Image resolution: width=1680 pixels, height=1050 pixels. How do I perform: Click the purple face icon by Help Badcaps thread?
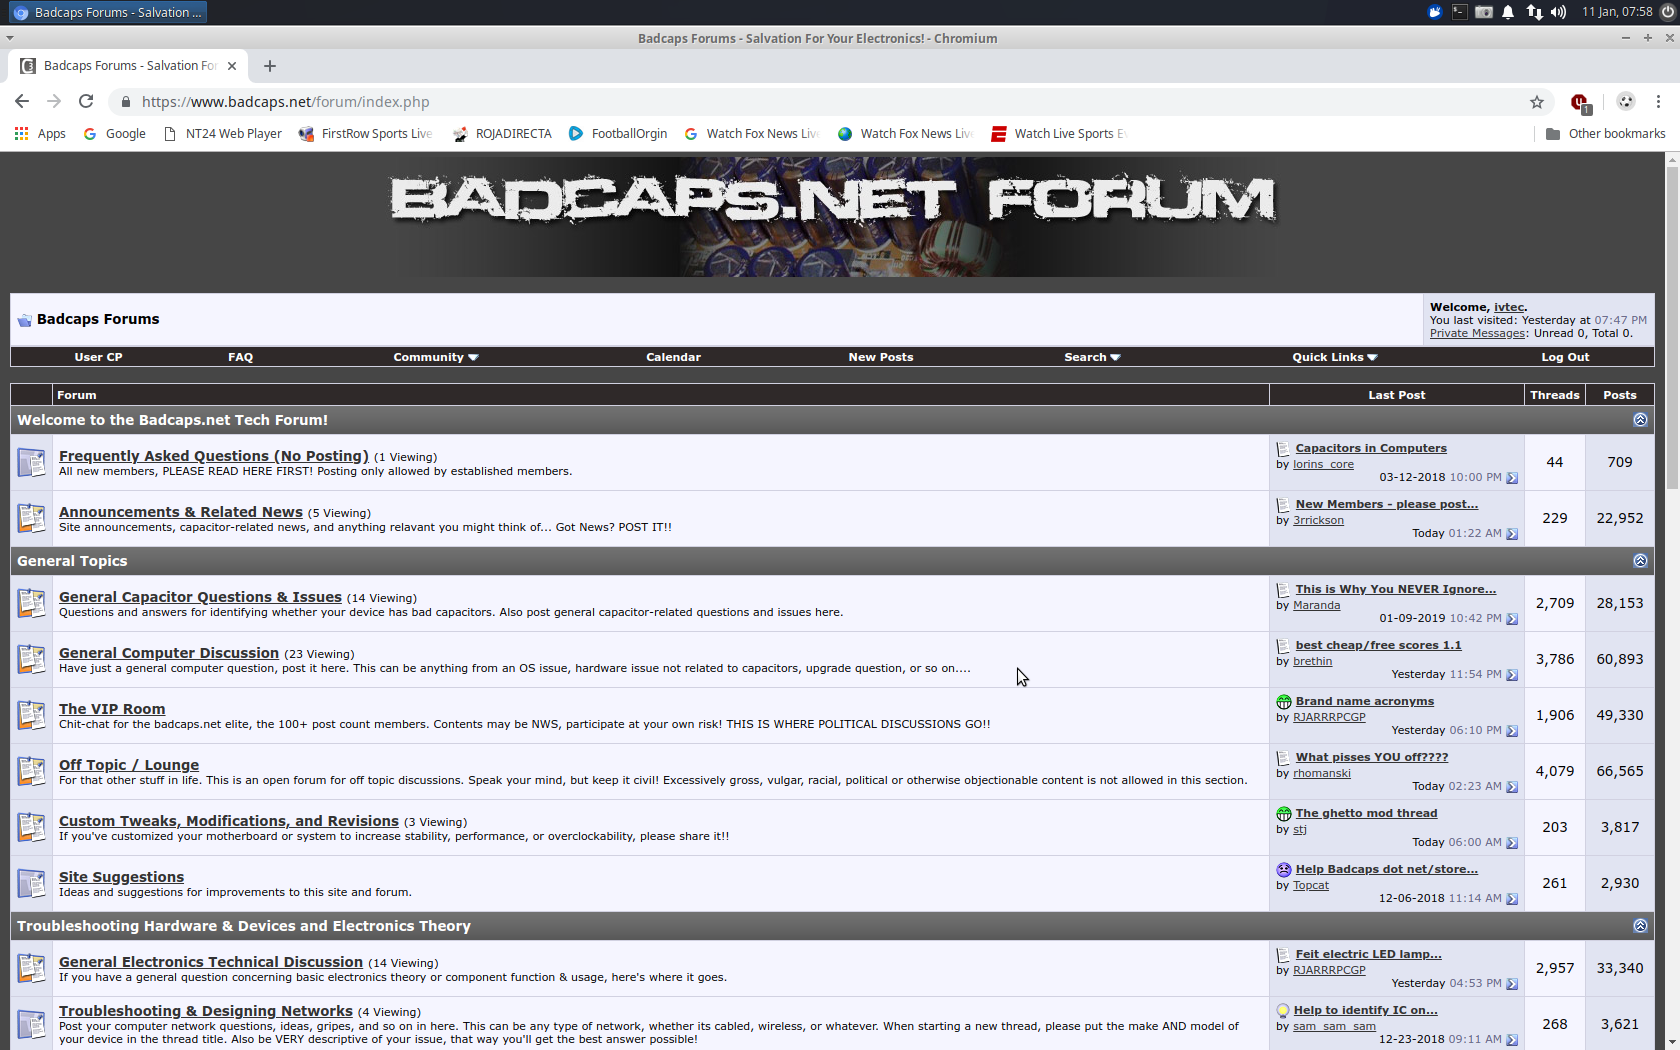pyautogui.click(x=1284, y=870)
